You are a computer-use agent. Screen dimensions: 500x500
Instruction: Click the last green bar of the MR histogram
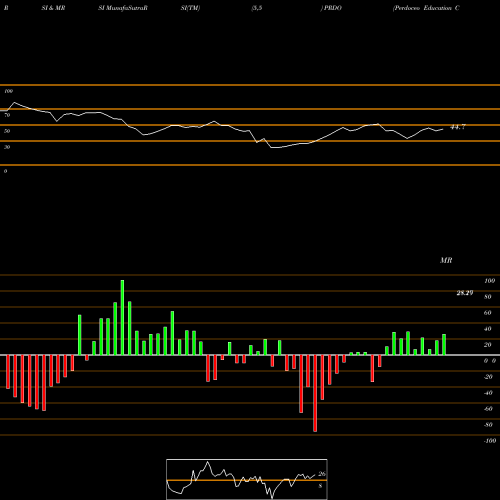click(x=444, y=344)
